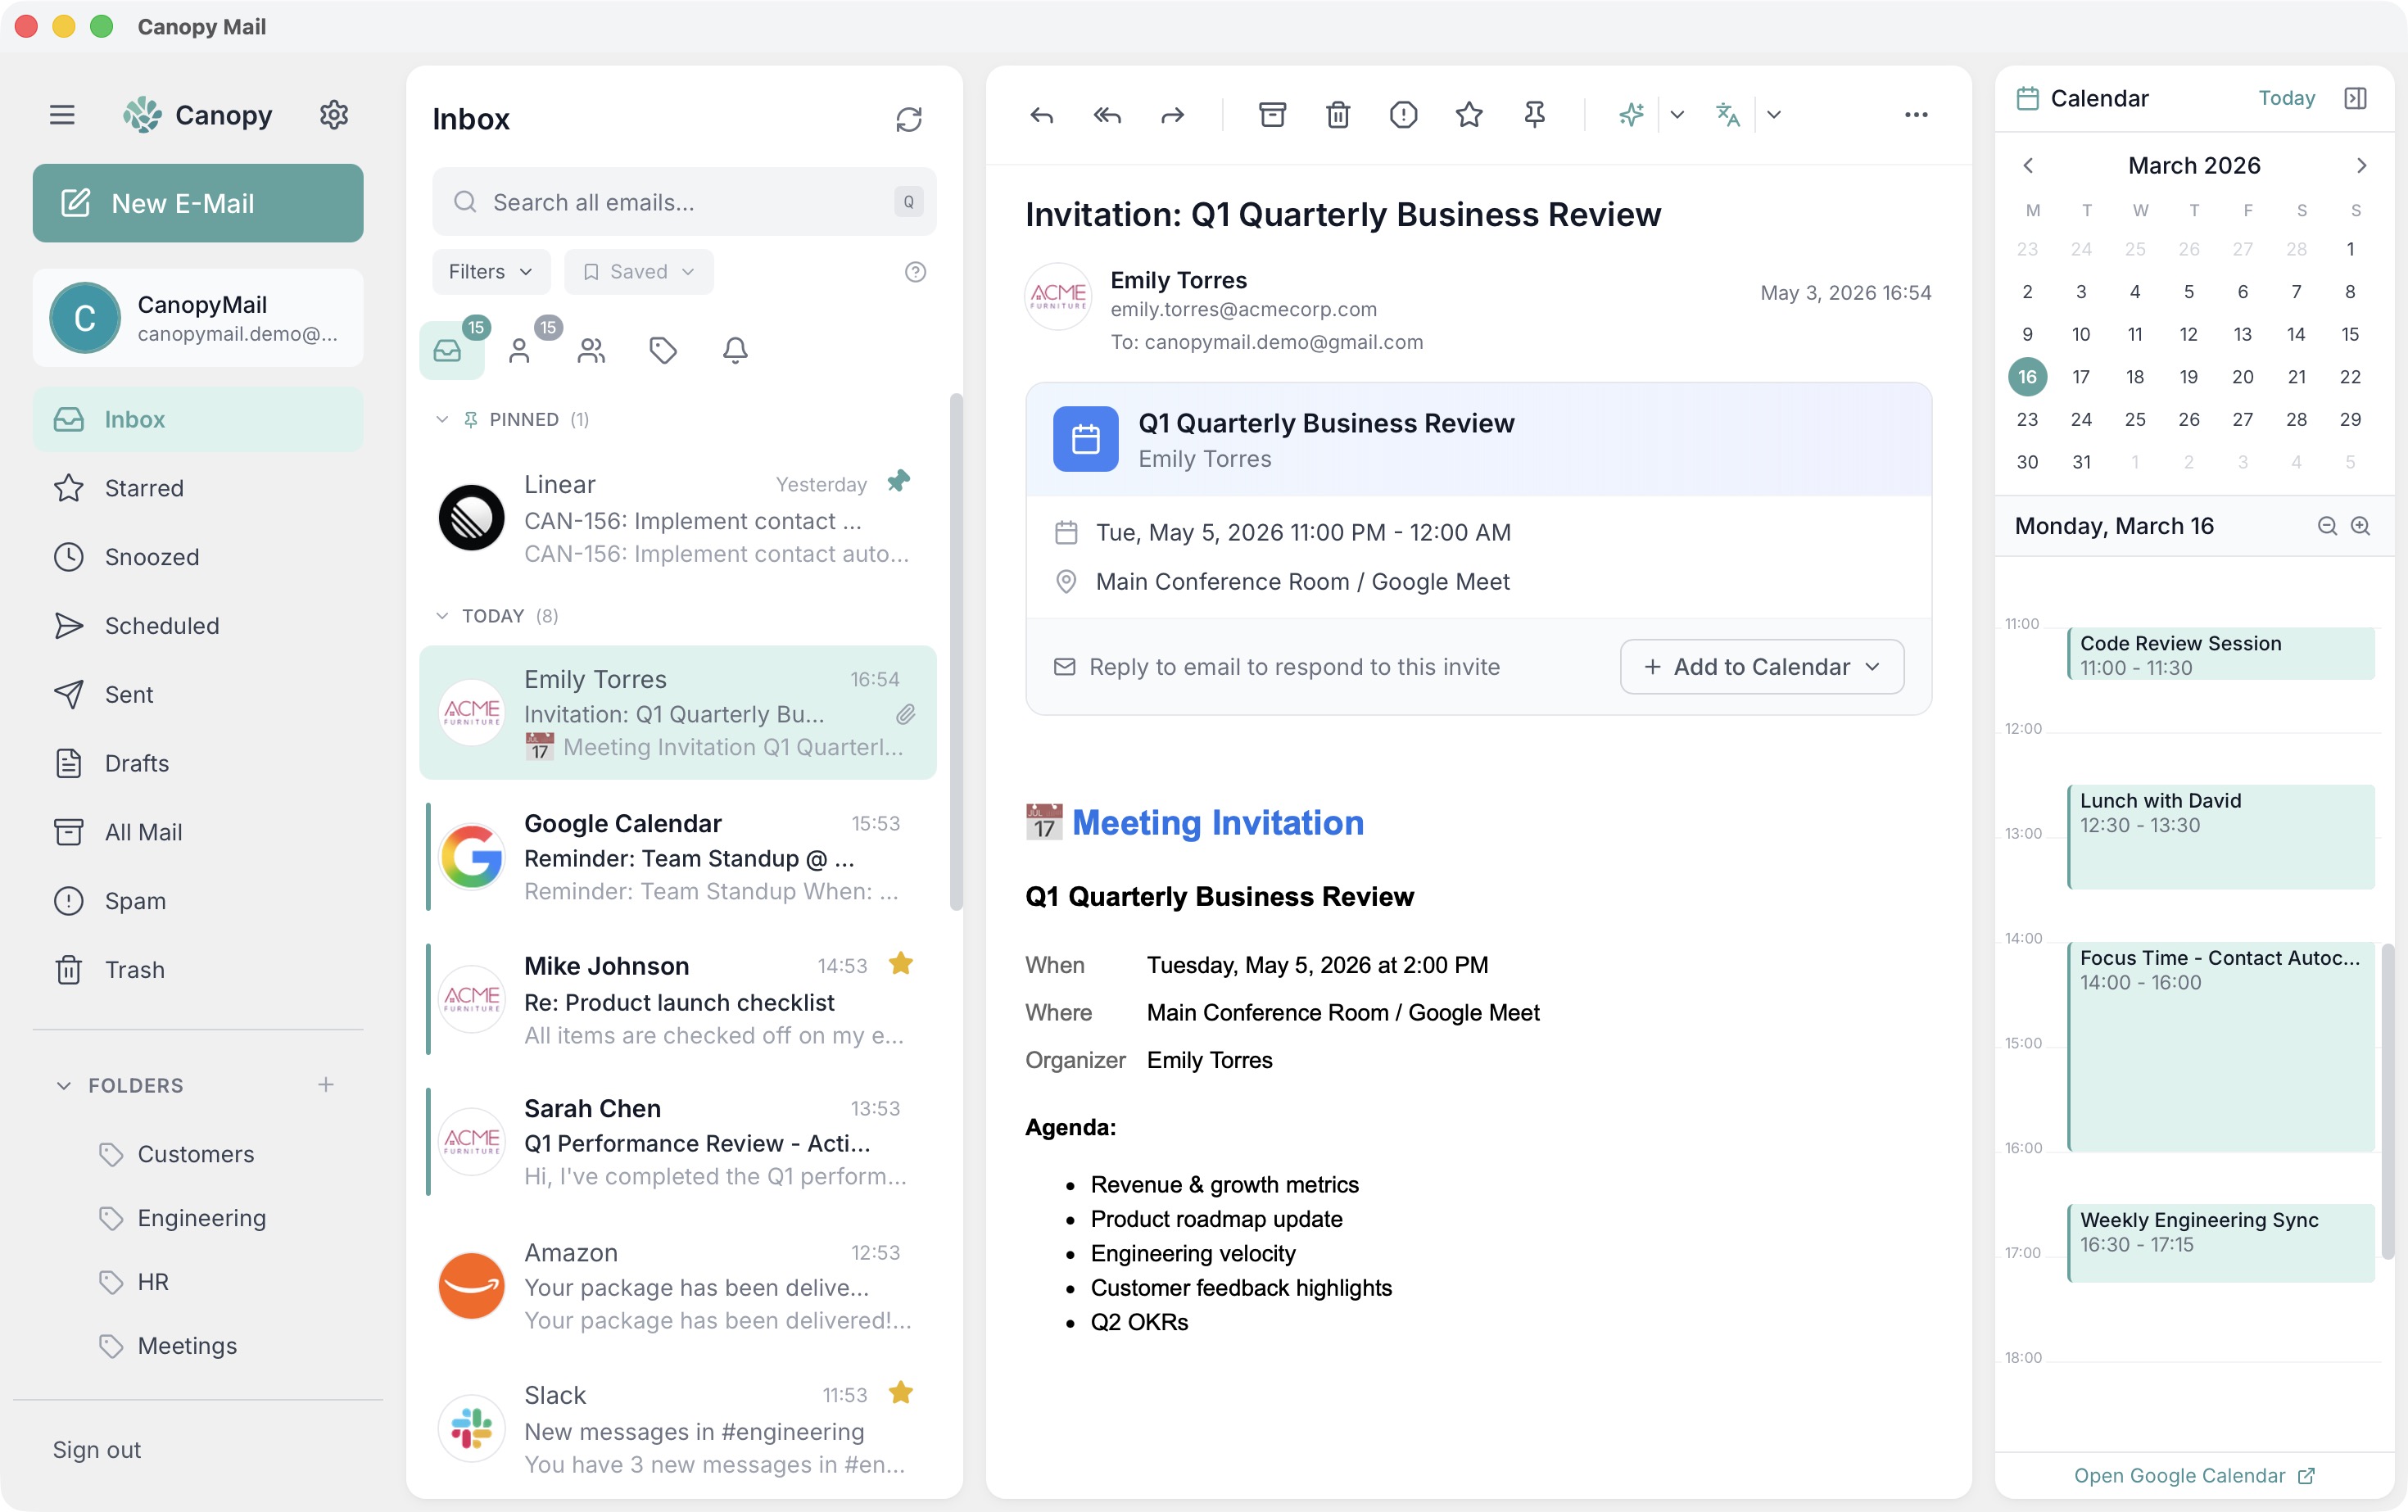
Task: Open the Amazon package delivered email
Action: [x=678, y=1286]
